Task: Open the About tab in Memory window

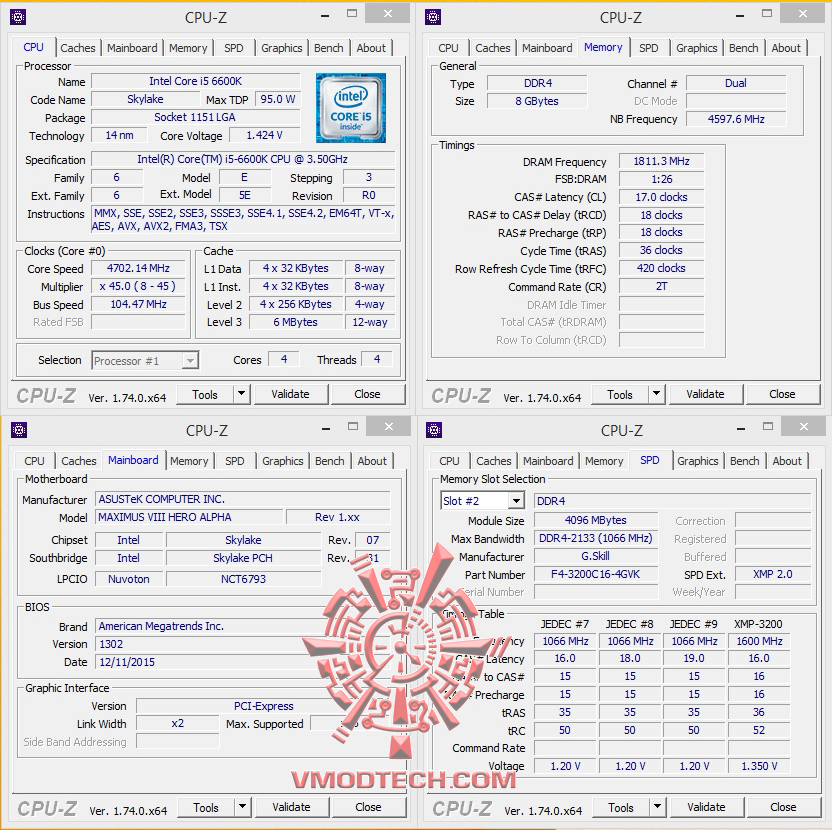Action: (x=786, y=48)
